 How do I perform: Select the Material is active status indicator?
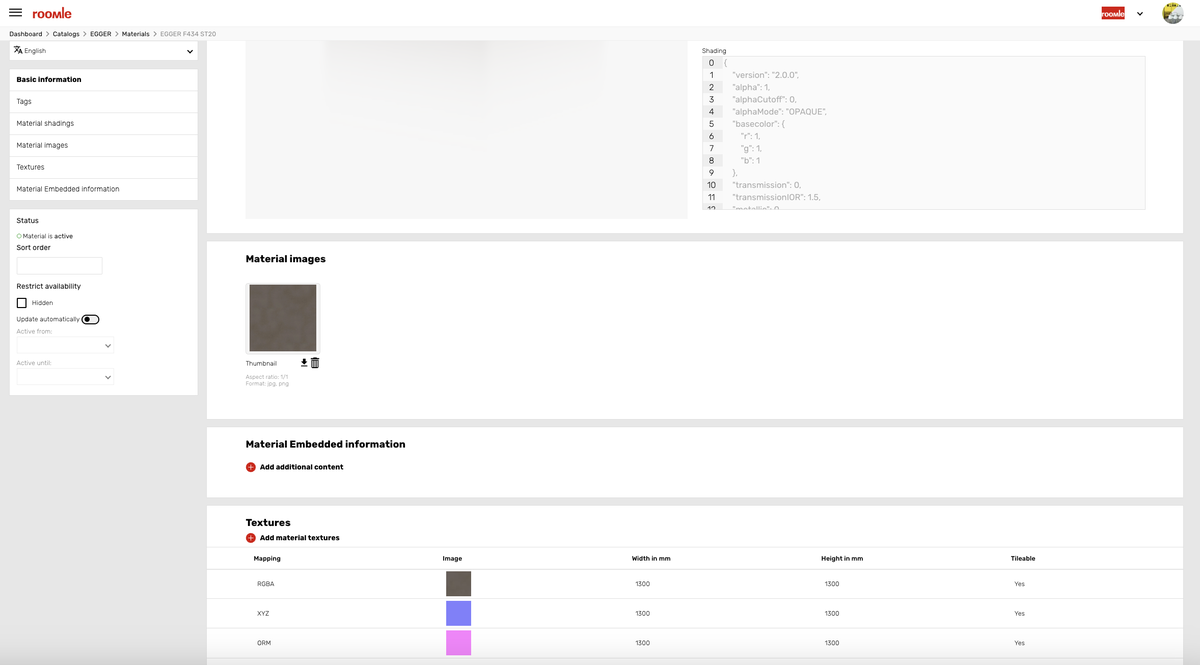coord(18,236)
